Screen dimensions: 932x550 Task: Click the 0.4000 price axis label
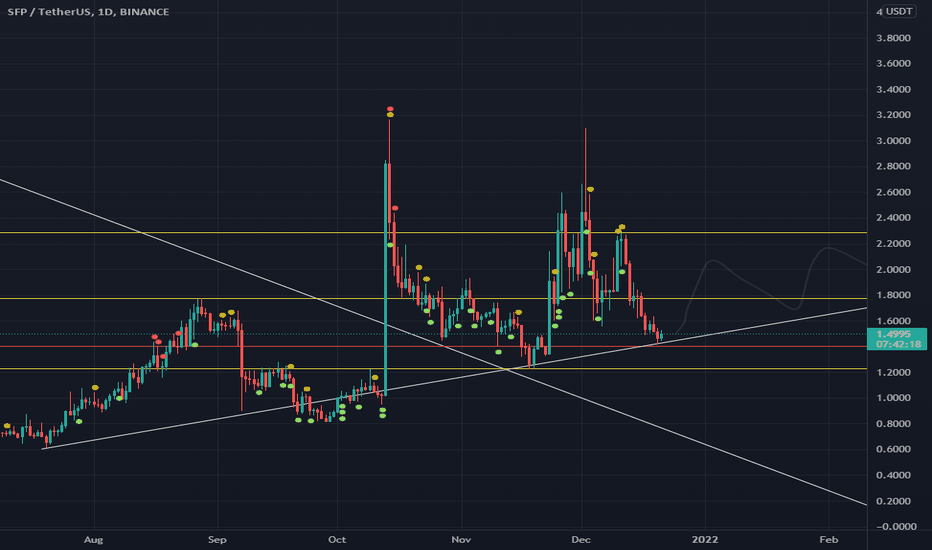(893, 475)
